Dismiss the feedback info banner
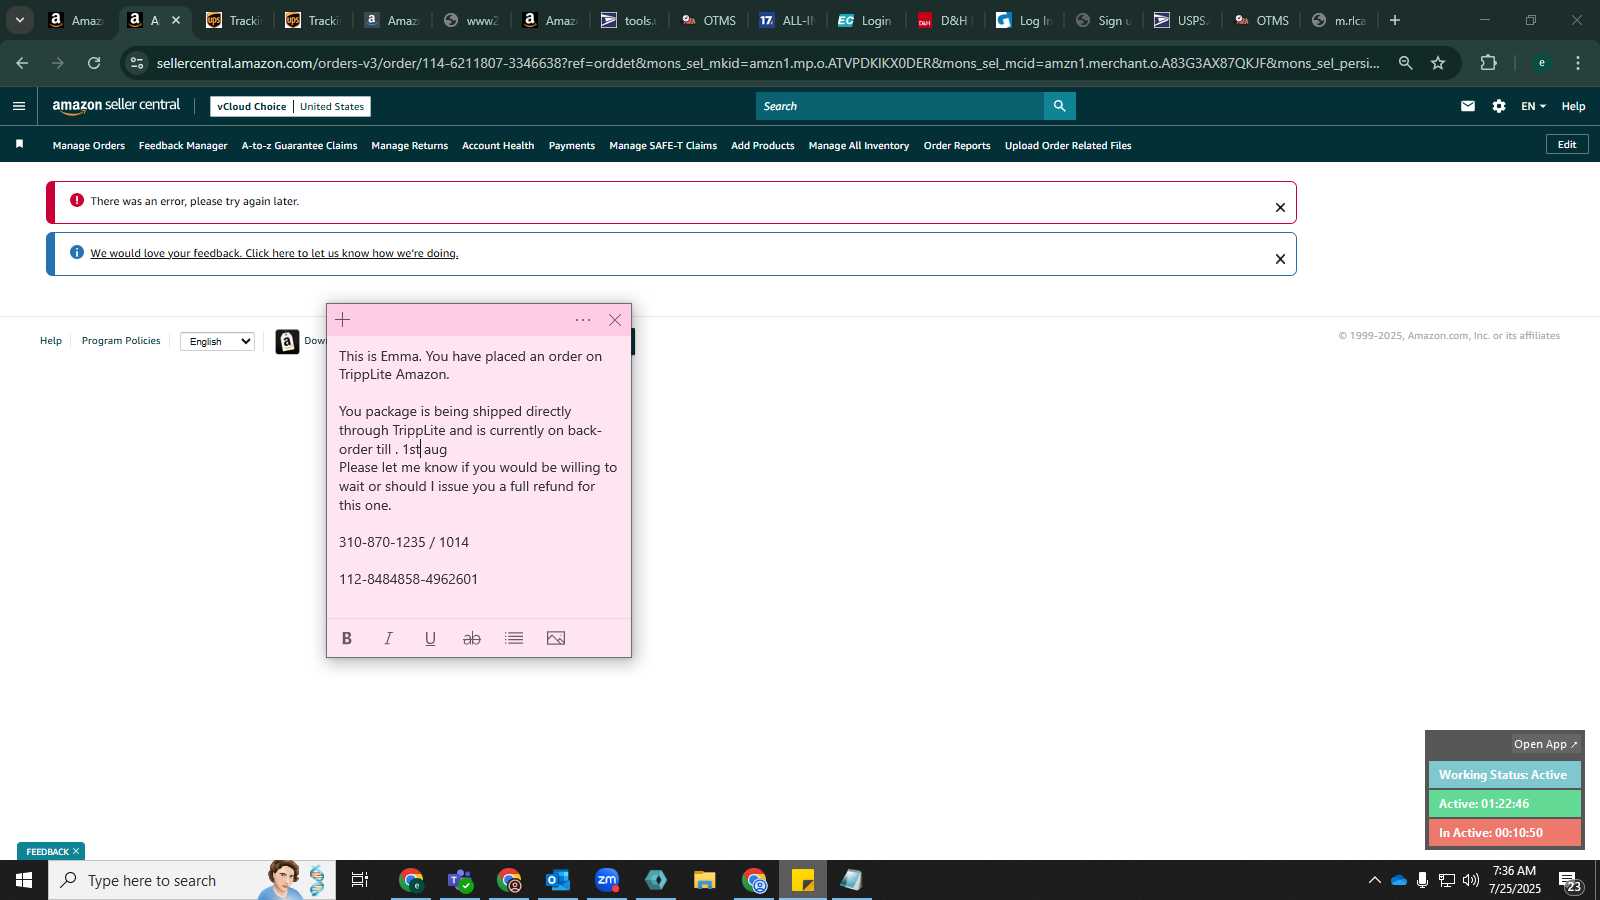Viewport: 1600px width, 900px height. [x=1280, y=259]
